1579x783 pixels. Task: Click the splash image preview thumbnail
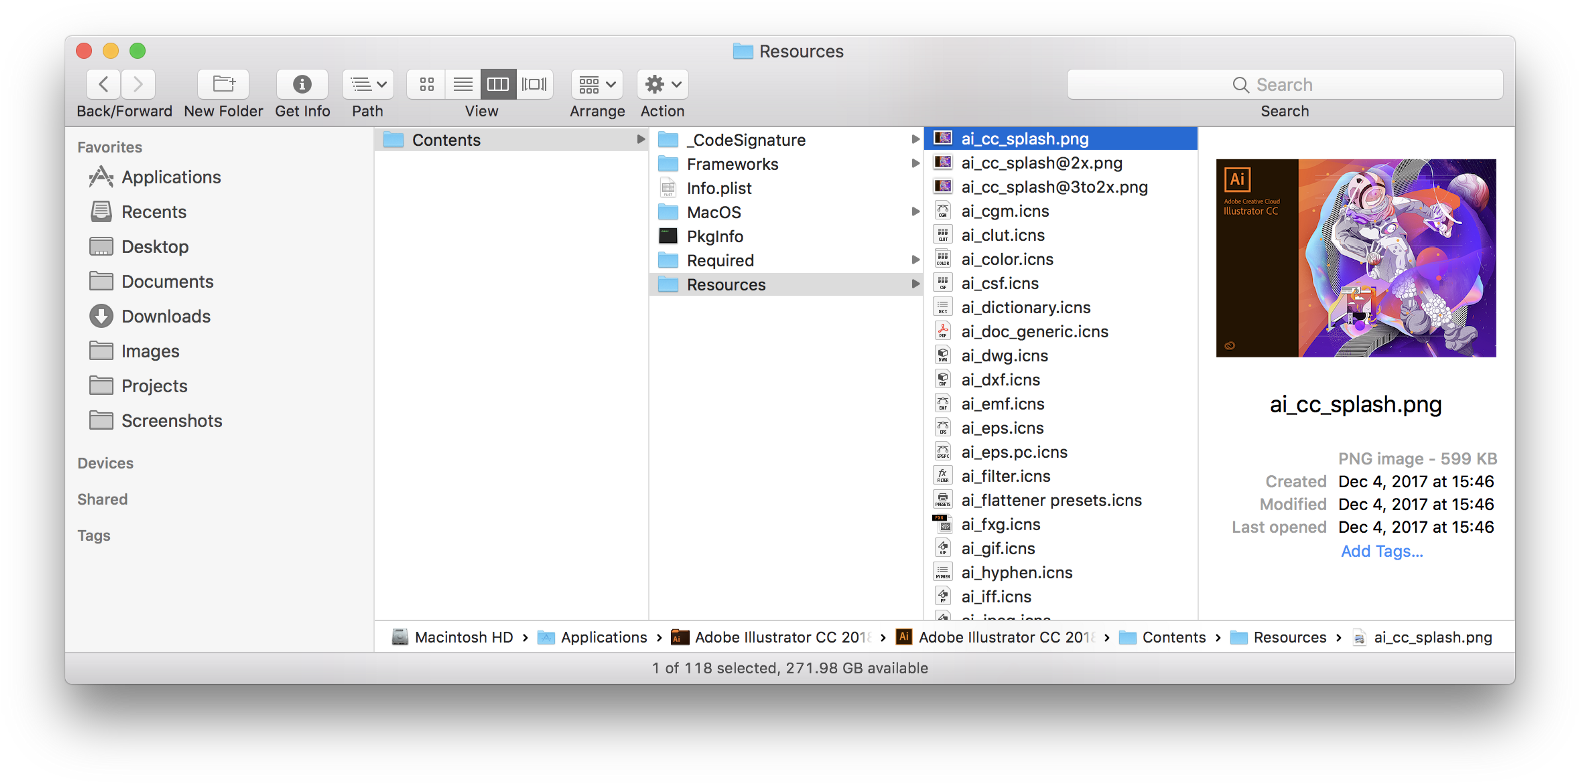point(1355,258)
